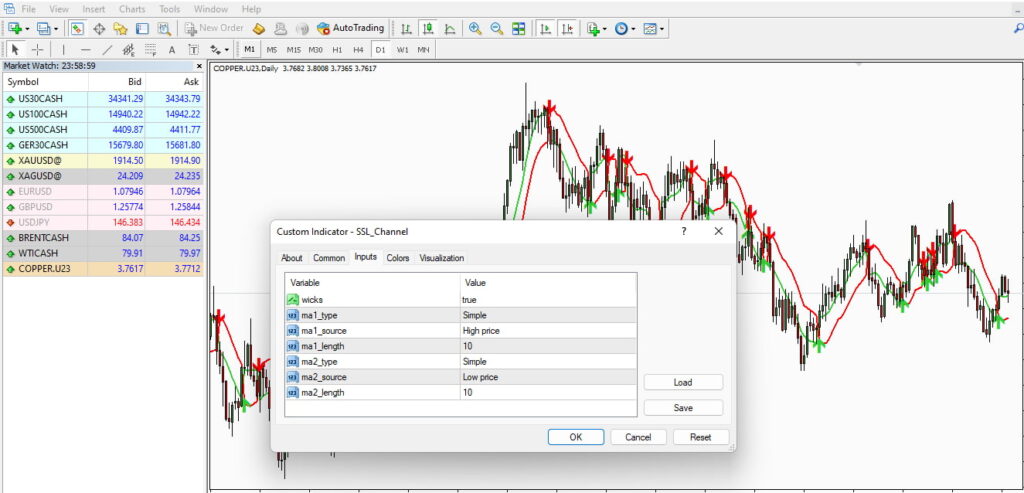Select the Fibonacci retracement tool

[150, 50]
